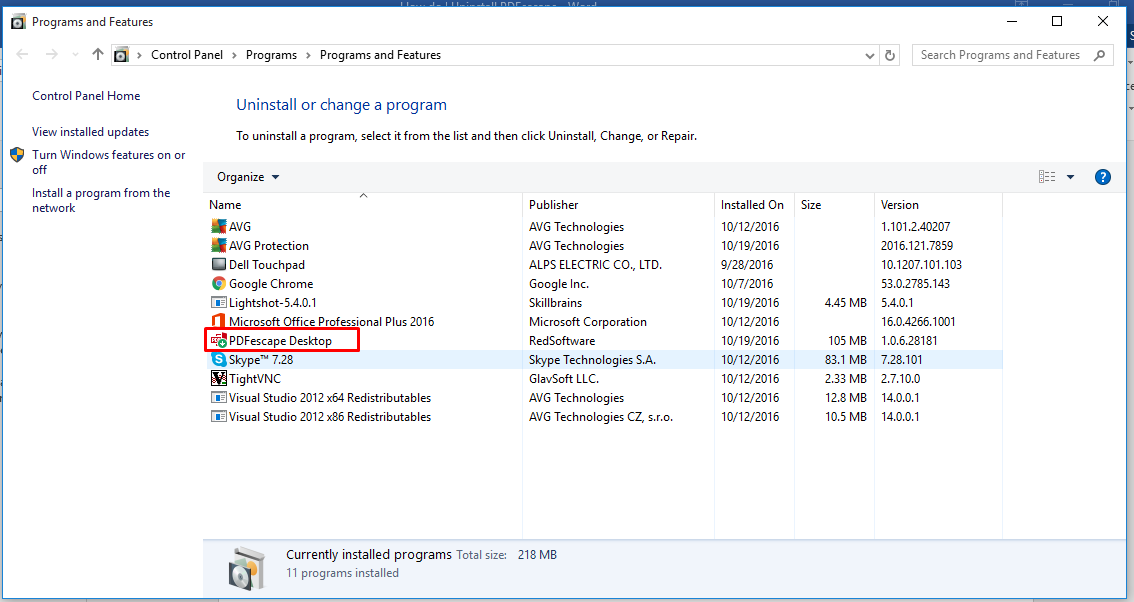The height and width of the screenshot is (602, 1134).
Task: Click the Skype 7.28 icon
Action: point(218,360)
